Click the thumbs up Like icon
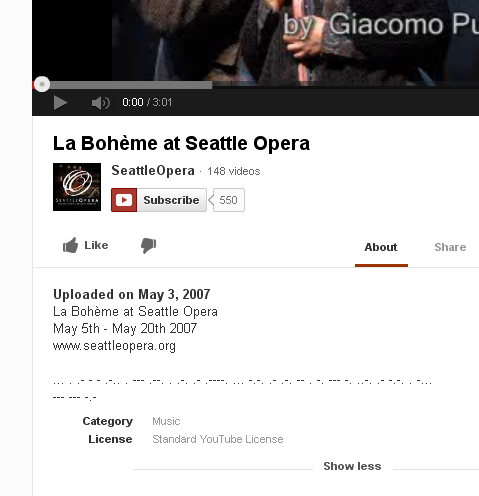This screenshot has width=479, height=496. pyautogui.click(x=70, y=245)
